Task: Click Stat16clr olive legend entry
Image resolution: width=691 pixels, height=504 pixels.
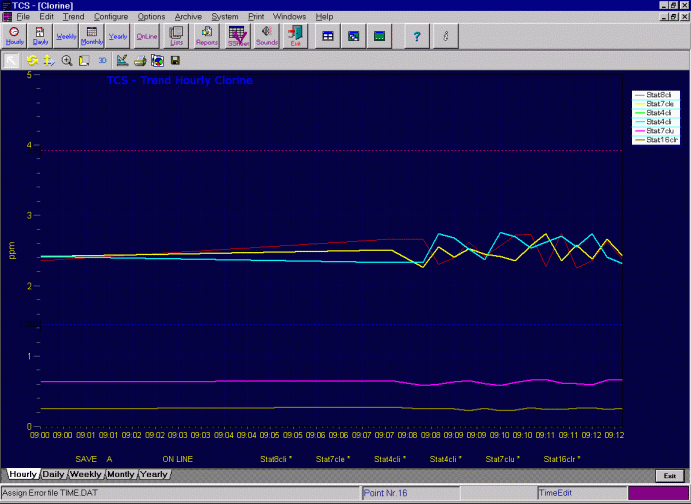Action: [x=656, y=140]
